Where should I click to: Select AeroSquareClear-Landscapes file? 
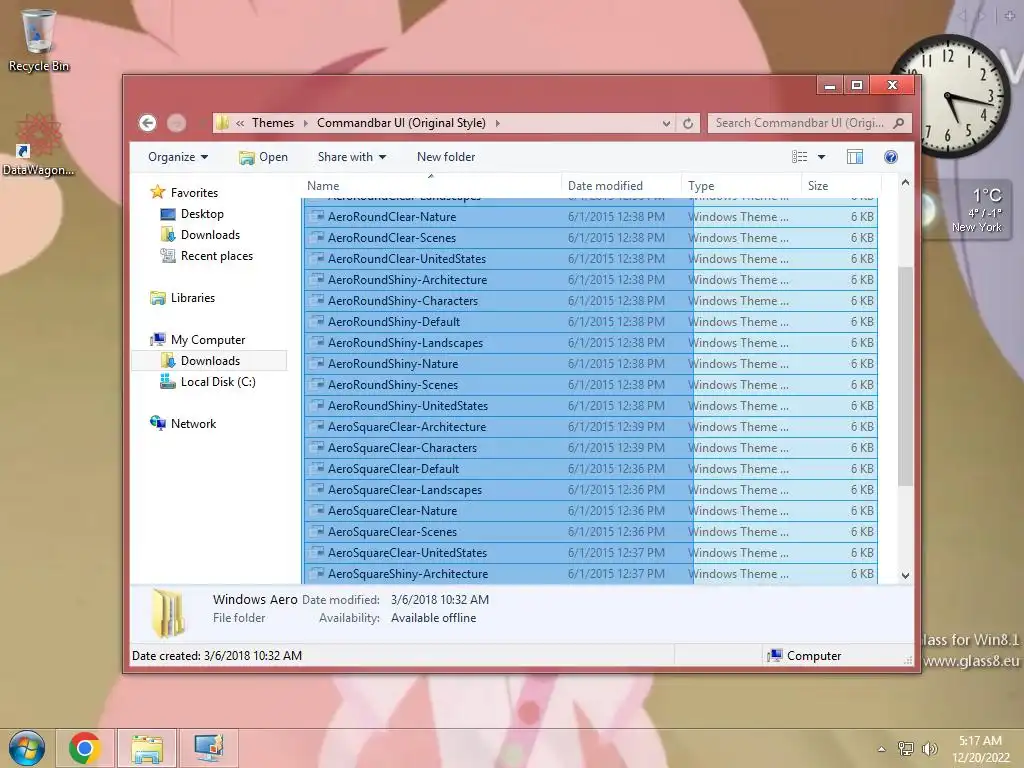click(590, 489)
